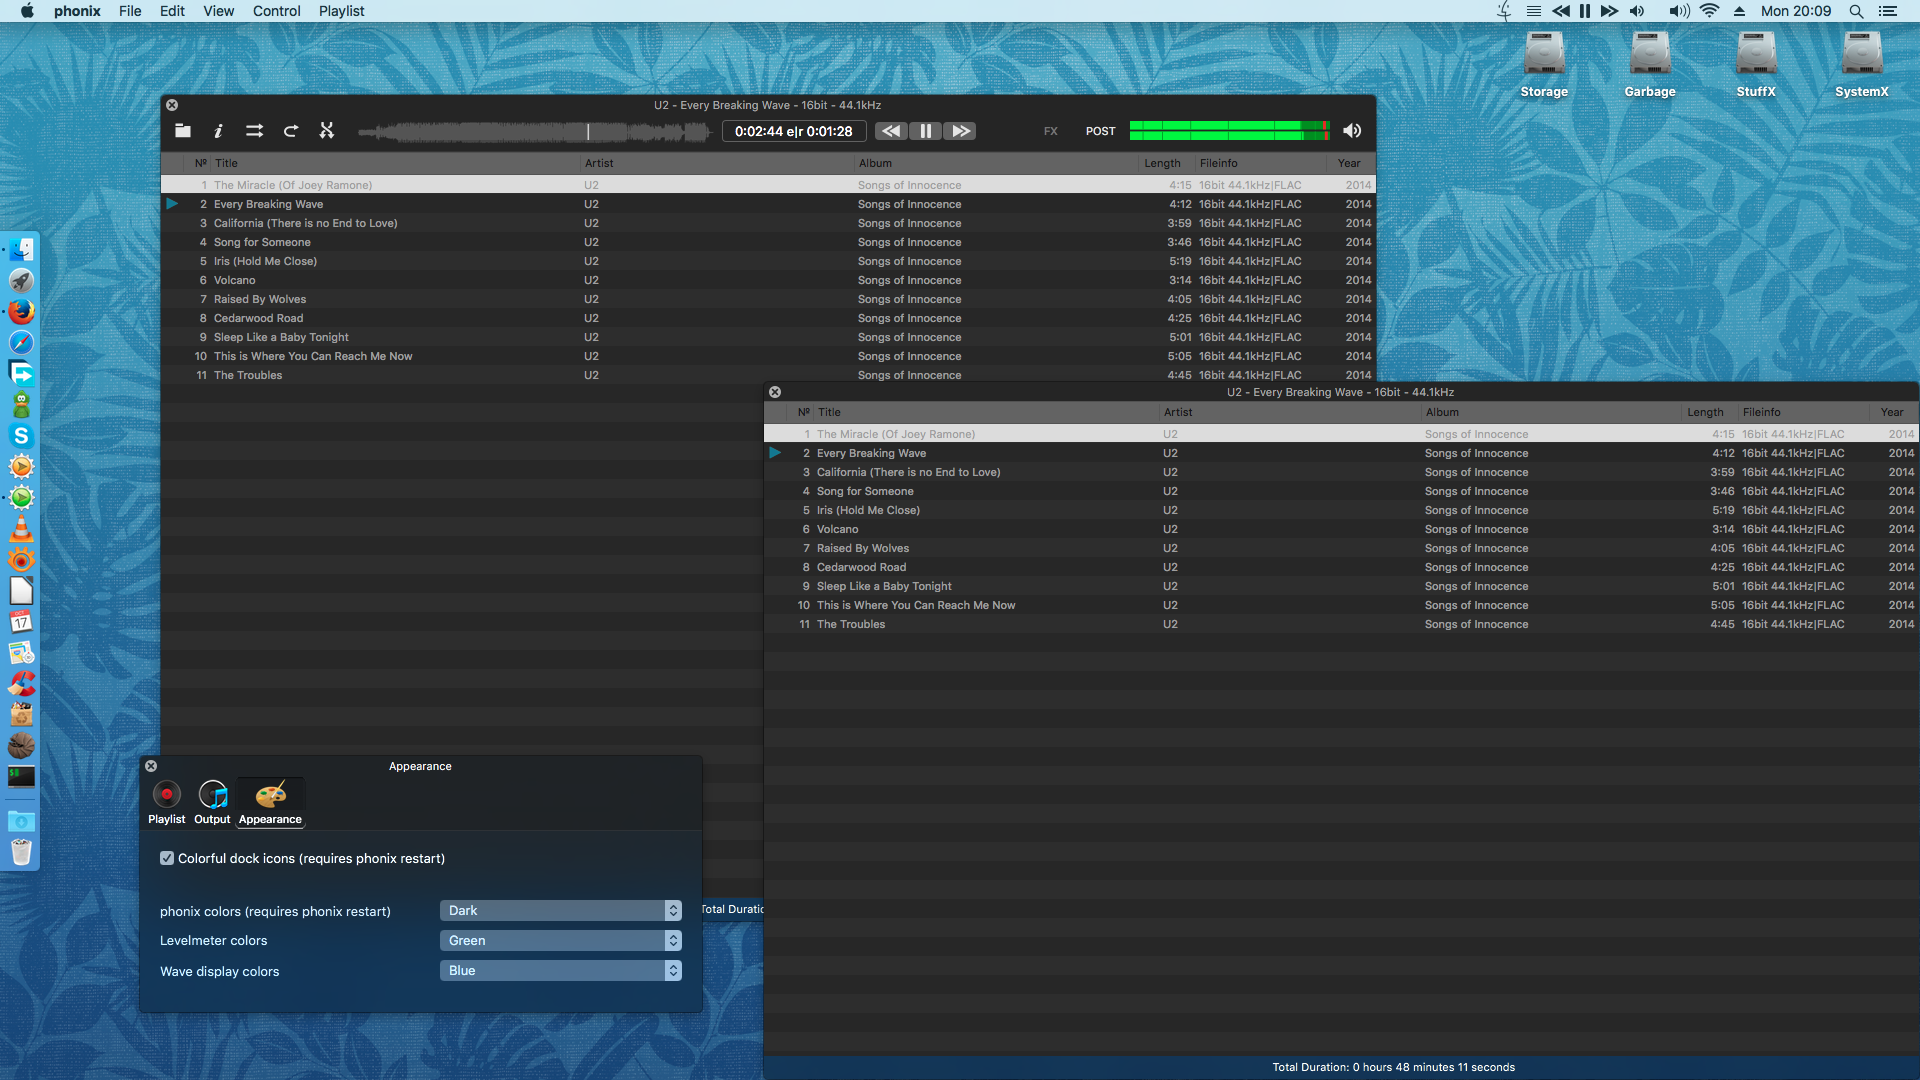Open files with the folder toolbar icon

pyautogui.click(x=183, y=131)
